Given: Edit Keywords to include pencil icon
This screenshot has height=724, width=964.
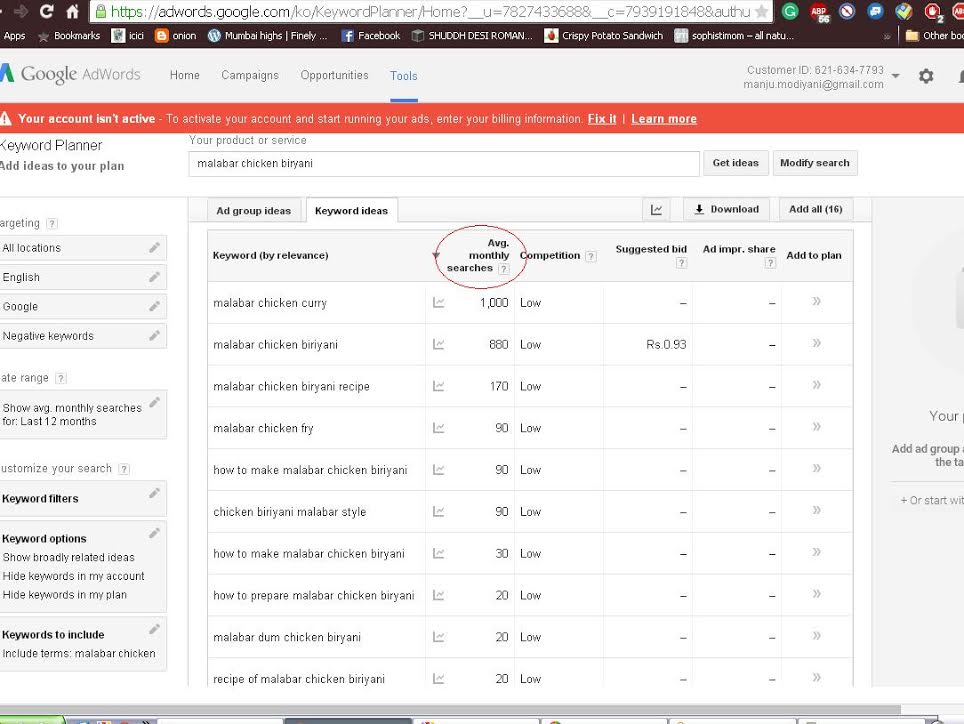Looking at the screenshot, I should pos(154,629).
